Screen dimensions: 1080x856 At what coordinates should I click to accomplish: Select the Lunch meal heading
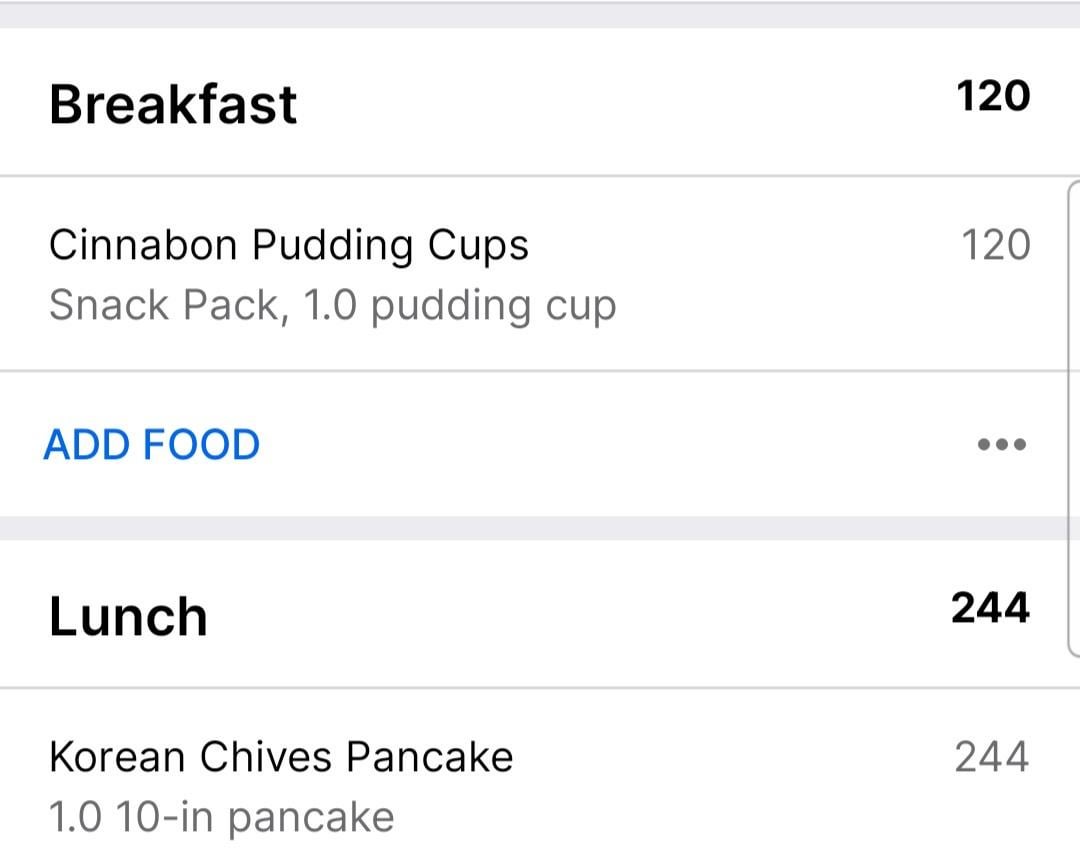click(128, 616)
